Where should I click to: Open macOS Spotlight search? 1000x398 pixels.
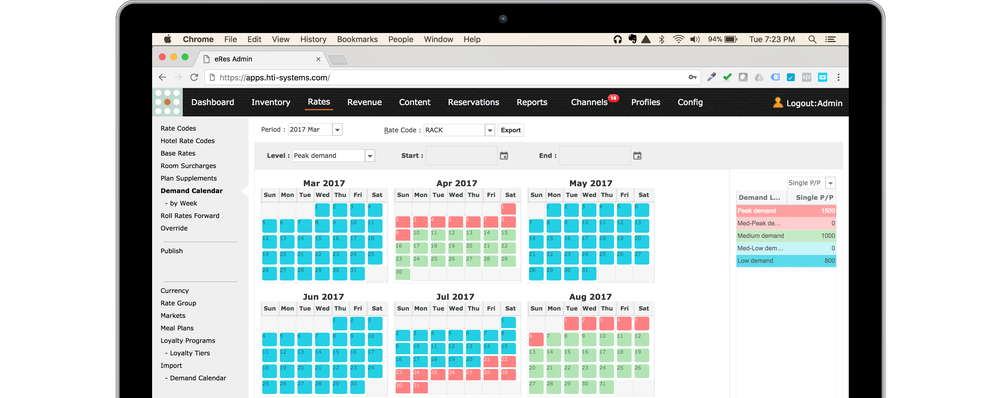[x=812, y=40]
